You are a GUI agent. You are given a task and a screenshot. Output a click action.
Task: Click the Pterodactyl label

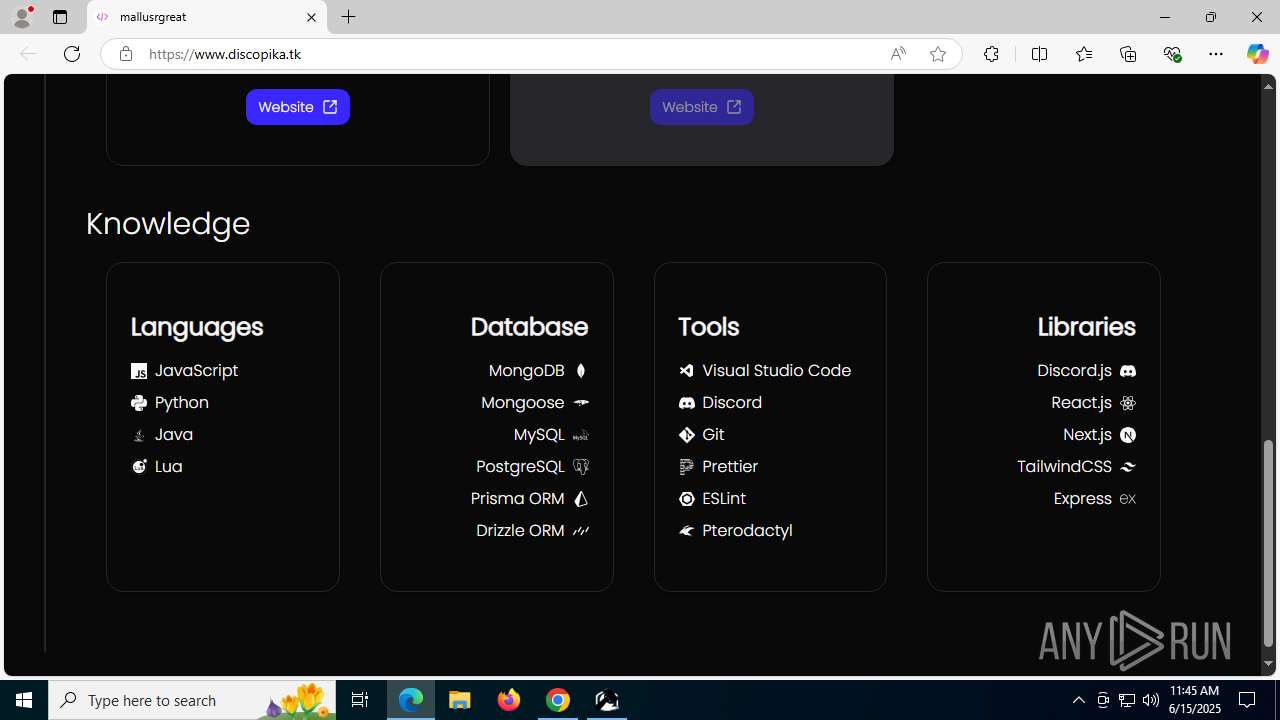[x=747, y=531]
